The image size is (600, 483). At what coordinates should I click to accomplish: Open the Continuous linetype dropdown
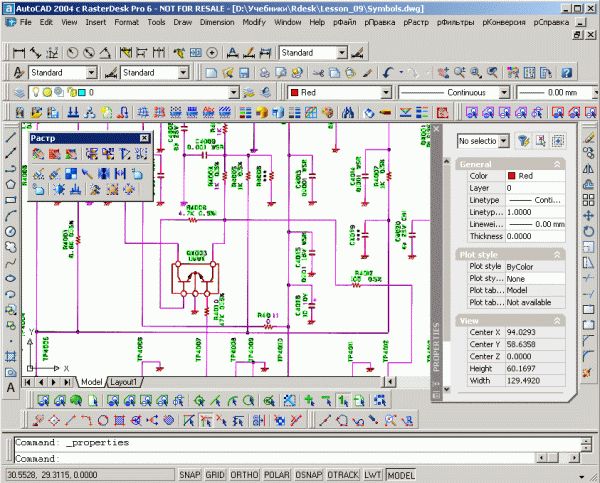coord(504,93)
